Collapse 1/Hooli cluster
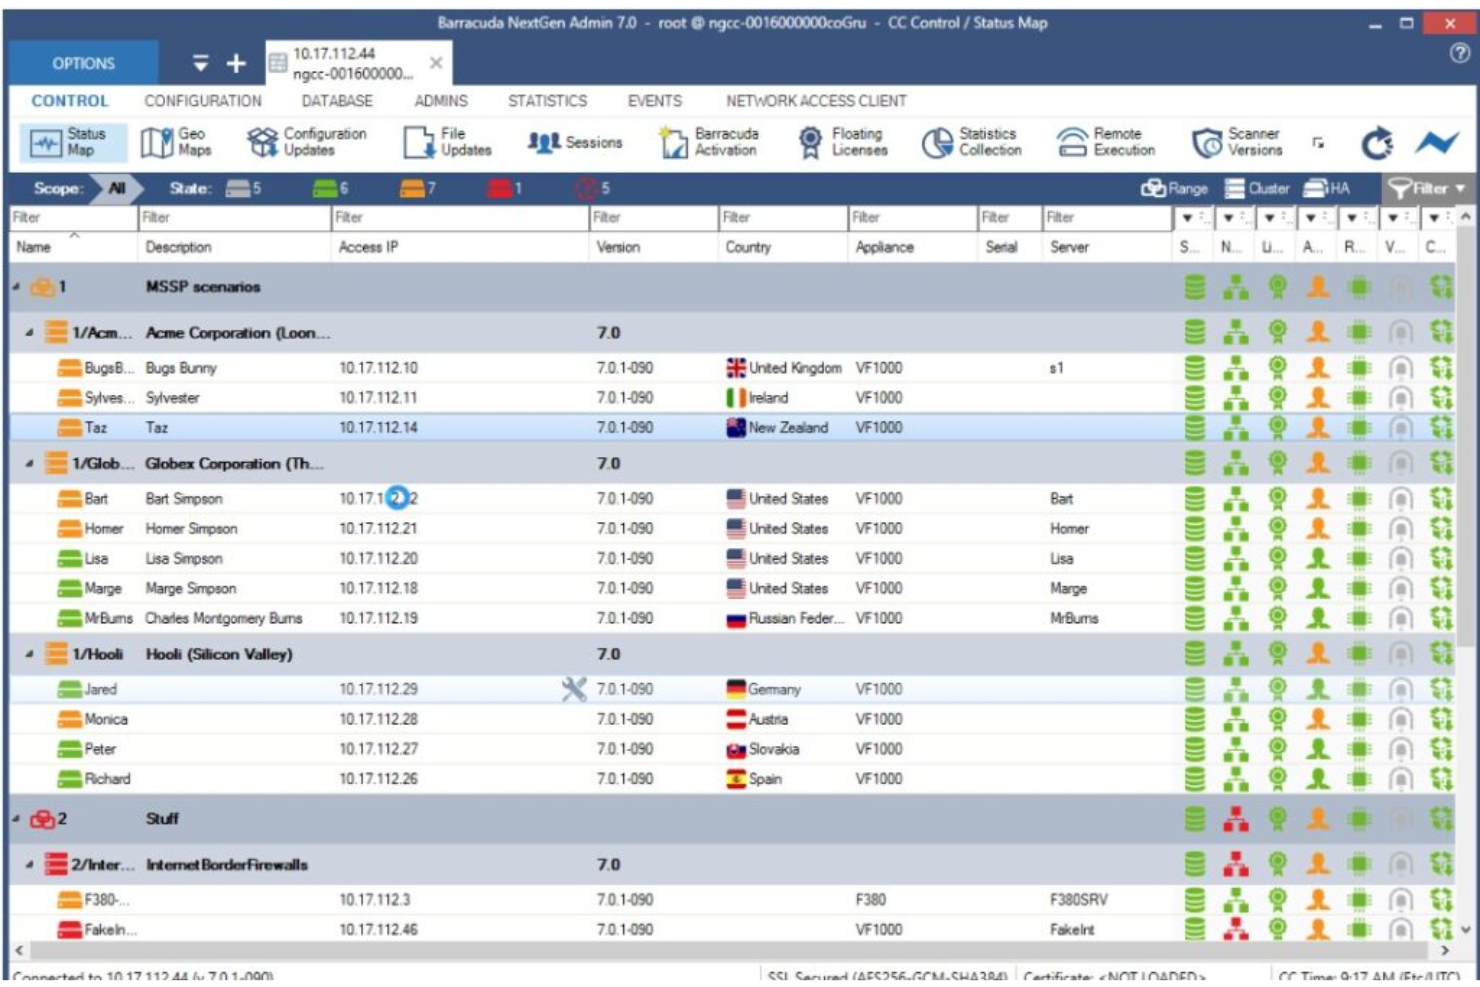The width and height of the screenshot is (1480, 987). click(x=29, y=654)
